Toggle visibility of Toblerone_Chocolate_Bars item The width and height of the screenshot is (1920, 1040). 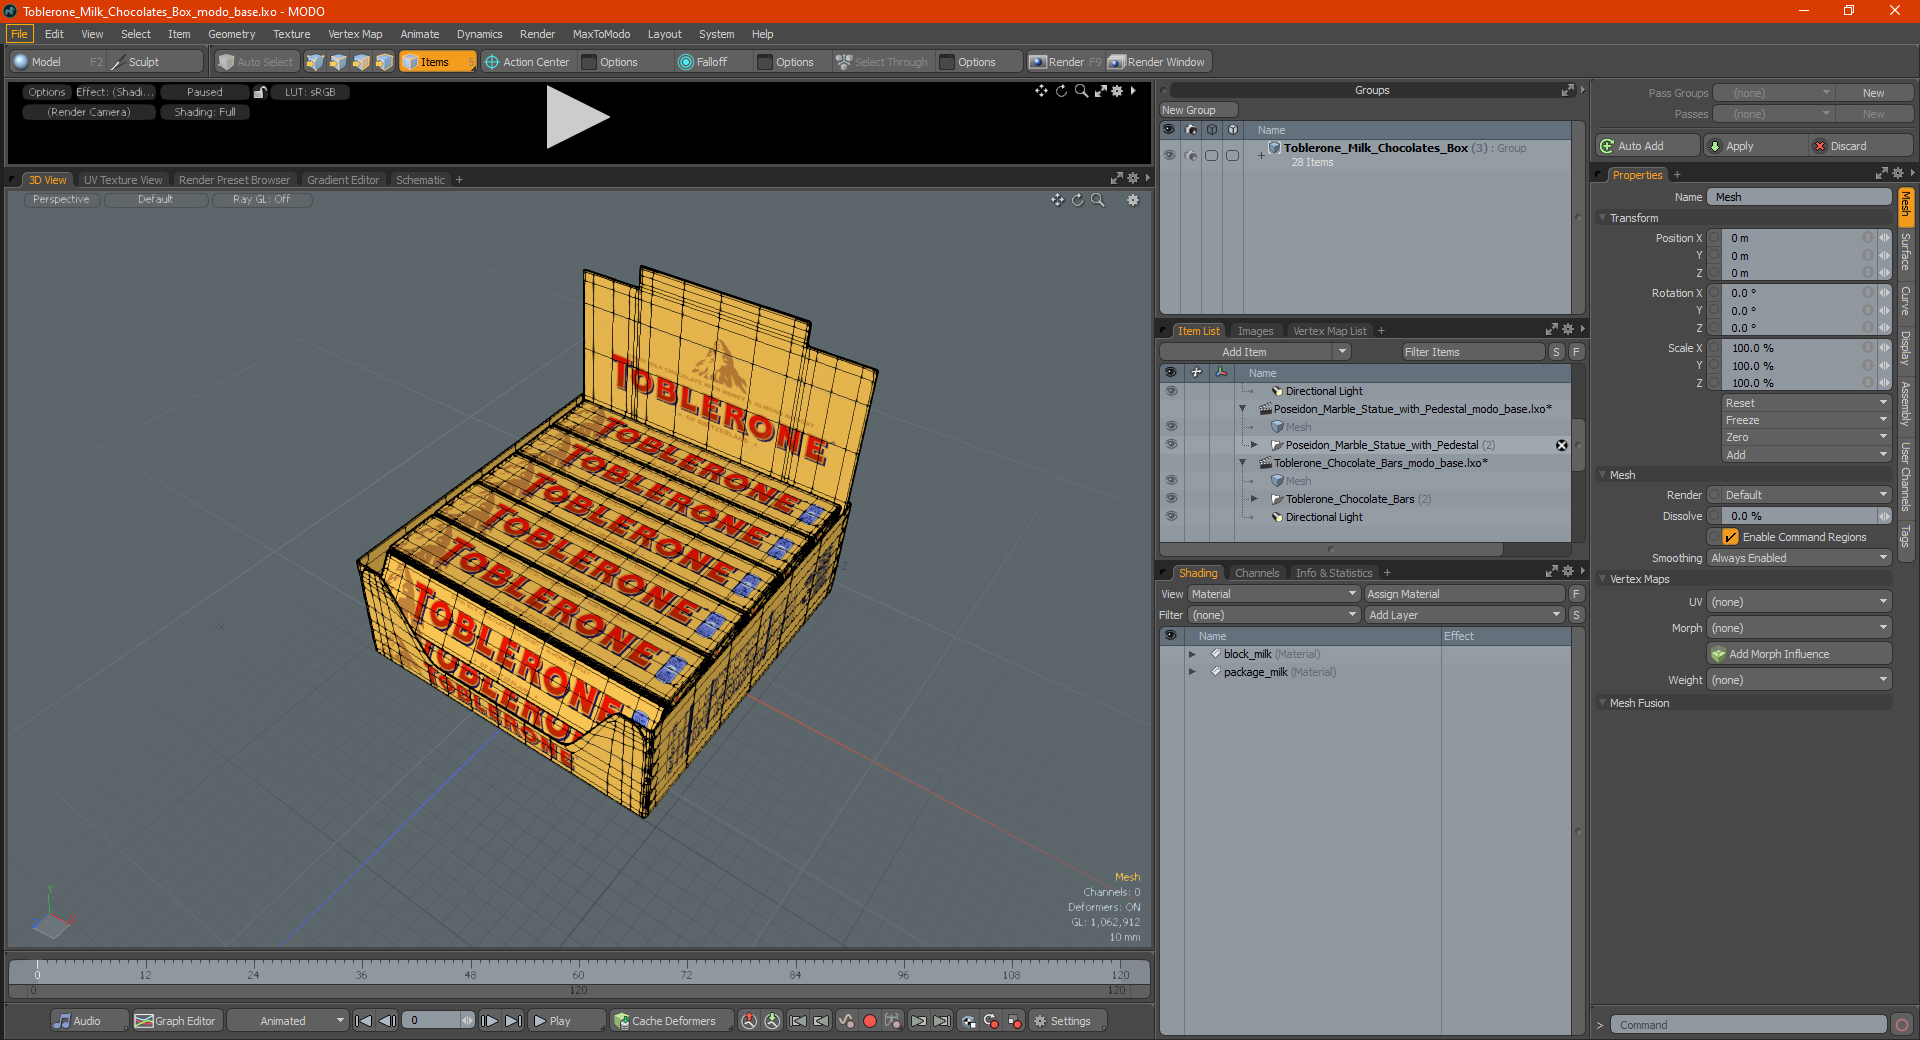[x=1170, y=498]
